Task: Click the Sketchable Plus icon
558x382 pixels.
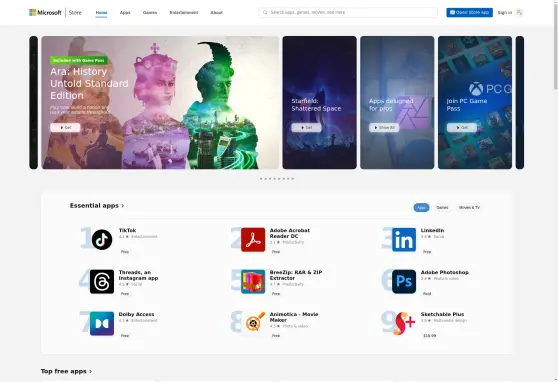Action: click(x=404, y=324)
